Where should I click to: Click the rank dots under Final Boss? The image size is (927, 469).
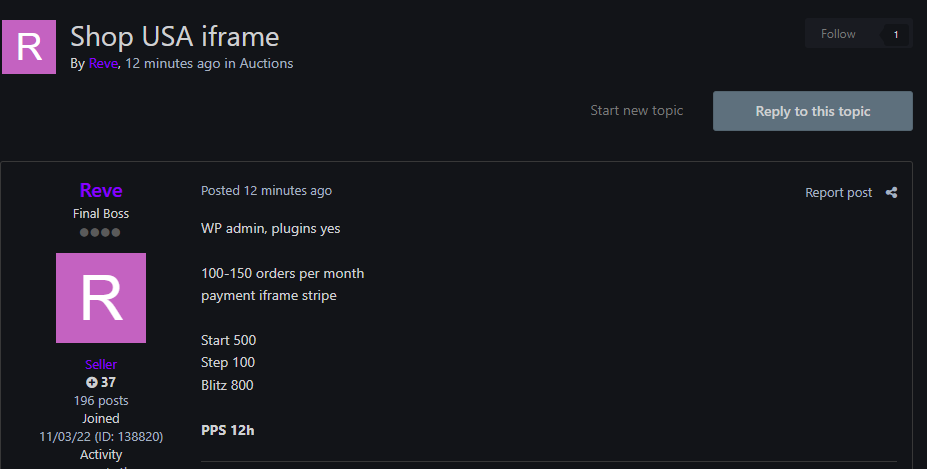[x=101, y=232]
